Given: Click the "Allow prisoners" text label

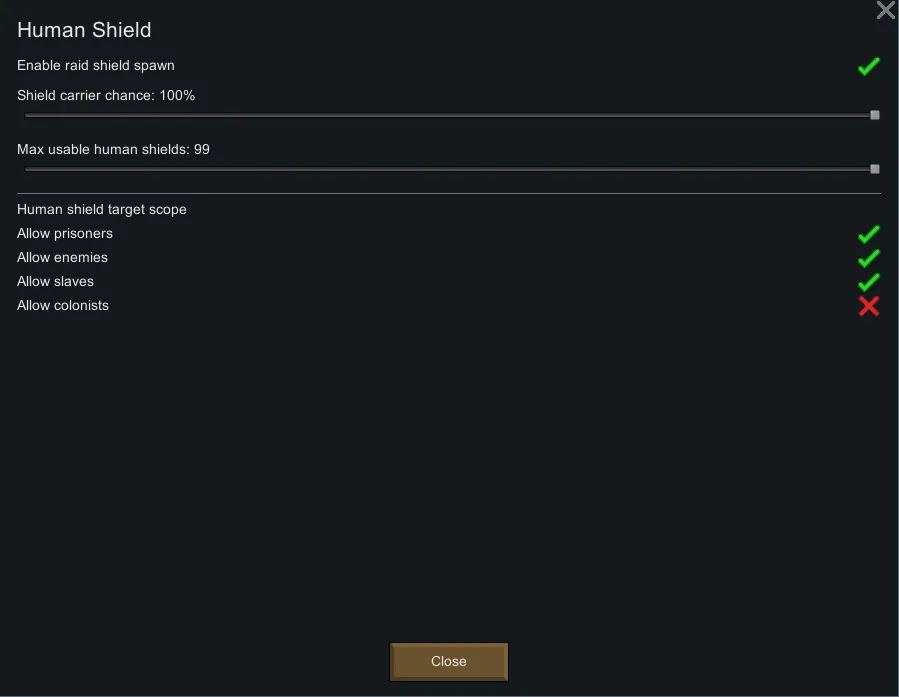Looking at the screenshot, I should click(65, 234).
